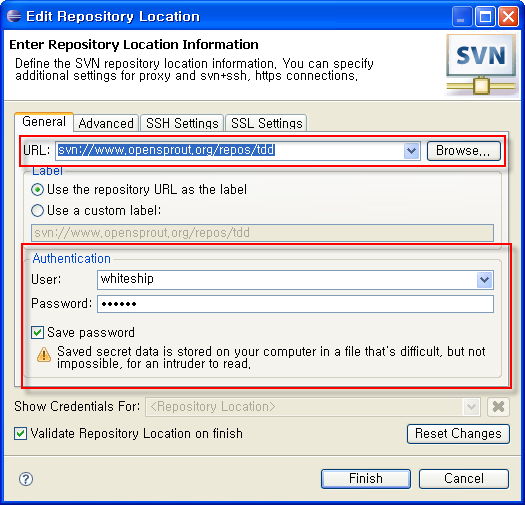Open the SSL Settings tab

click(267, 123)
